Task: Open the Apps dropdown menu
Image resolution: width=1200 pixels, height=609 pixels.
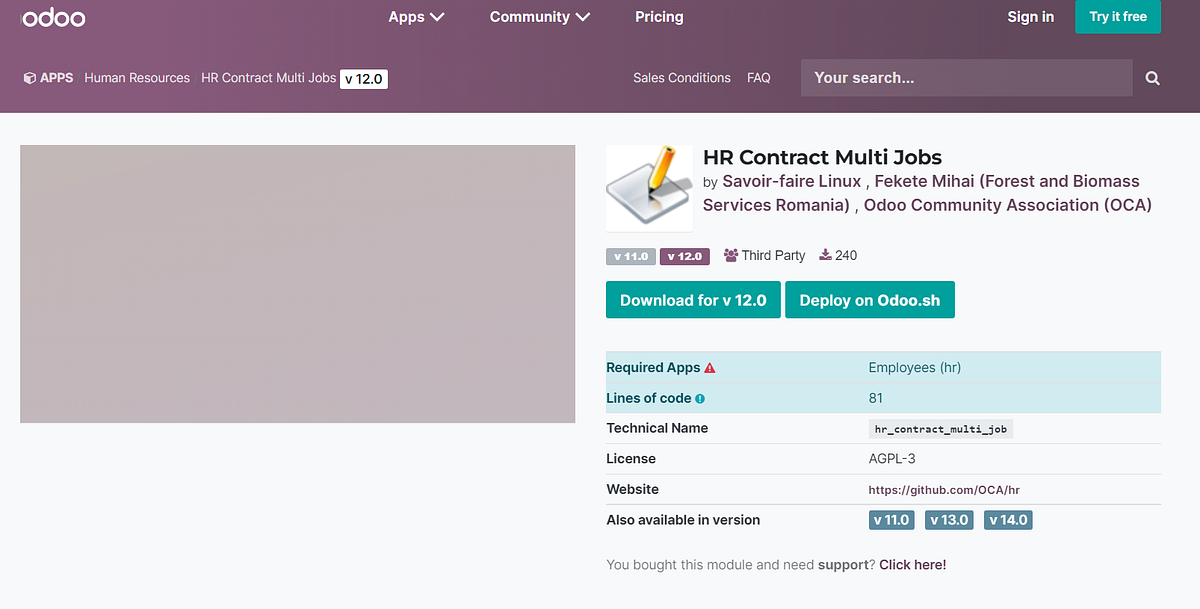Action: [x=416, y=16]
